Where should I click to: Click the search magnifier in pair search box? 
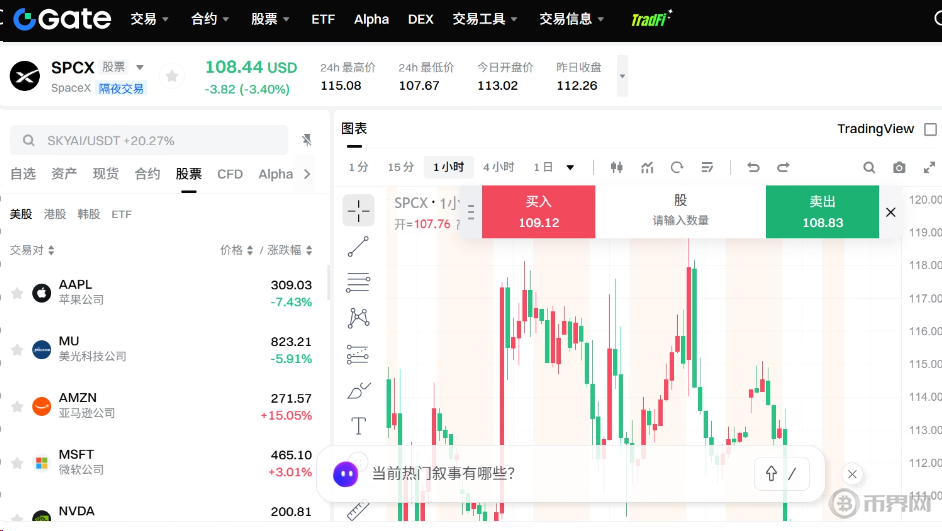point(28,141)
